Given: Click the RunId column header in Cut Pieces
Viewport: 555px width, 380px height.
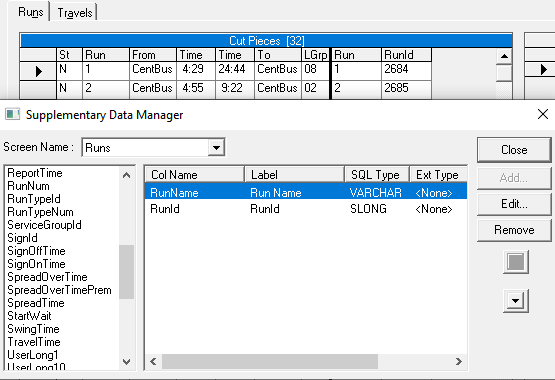Looking at the screenshot, I should (x=406, y=55).
